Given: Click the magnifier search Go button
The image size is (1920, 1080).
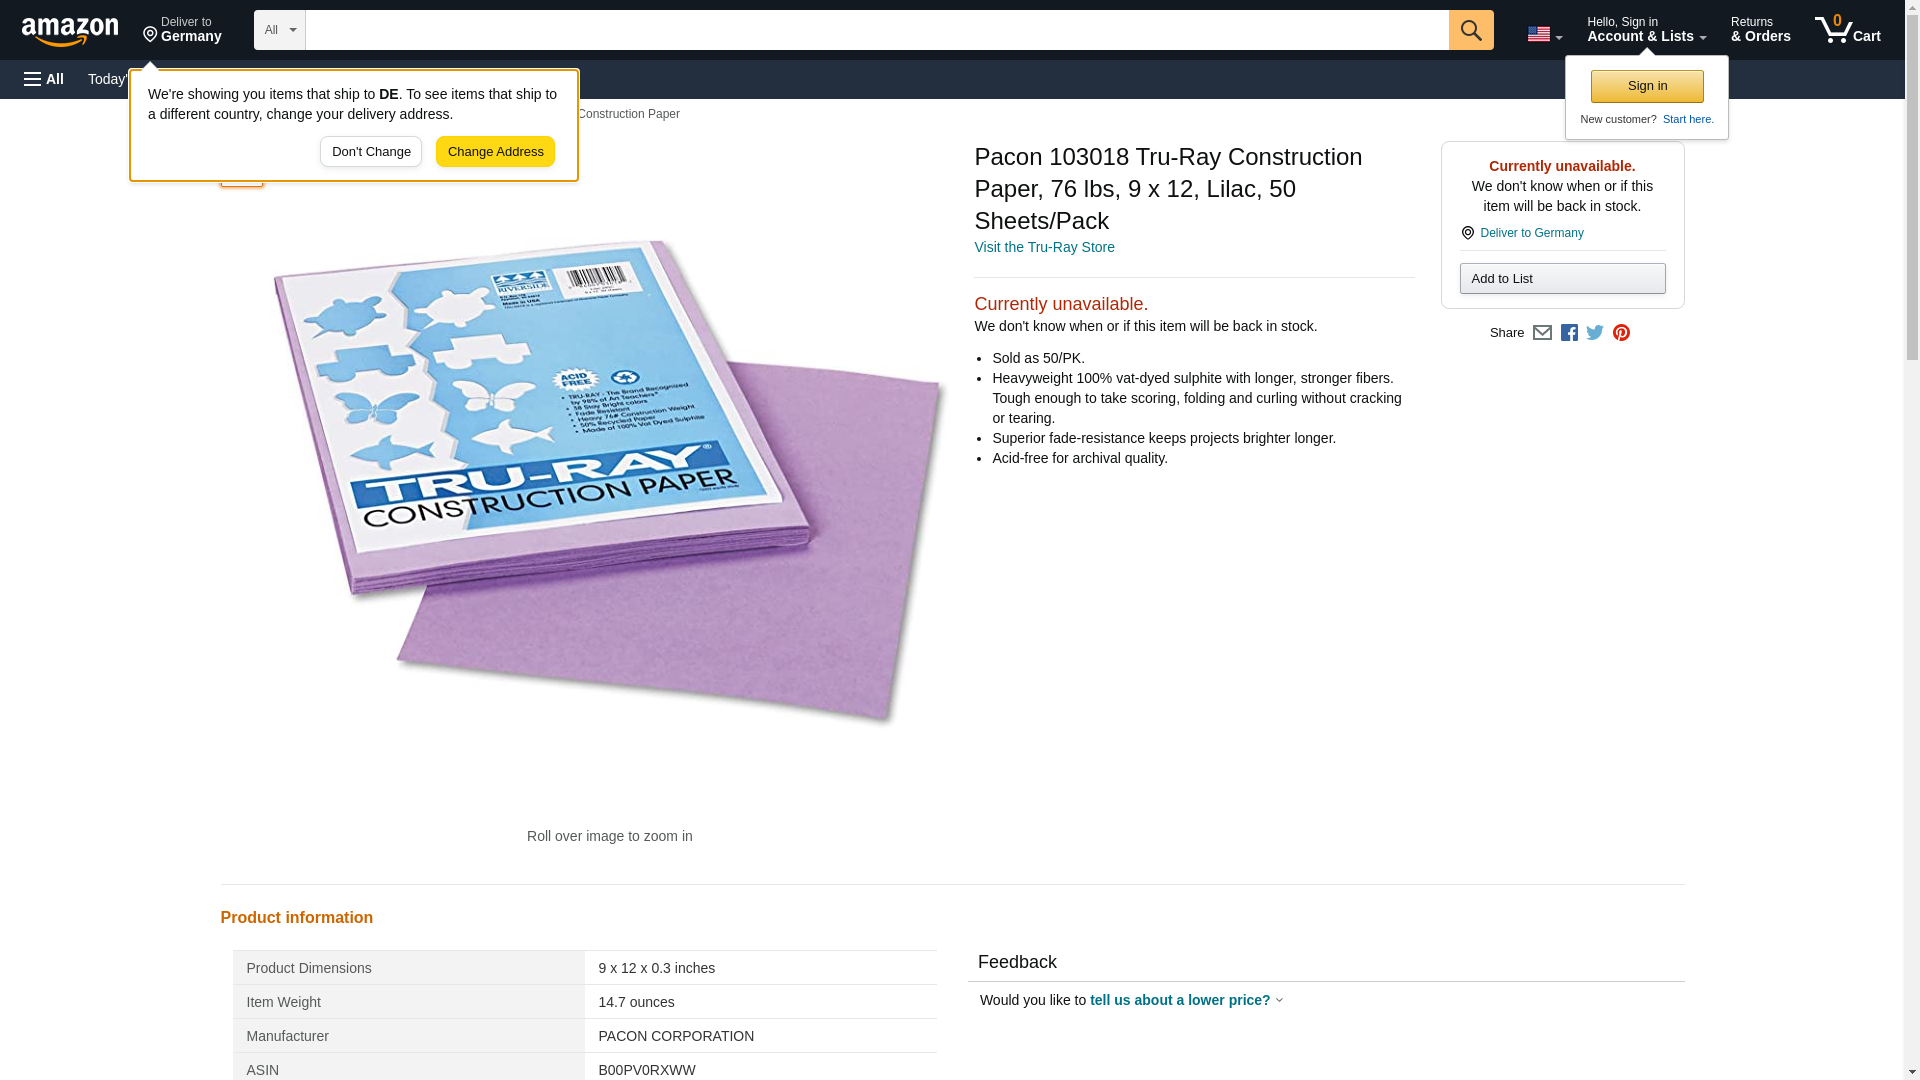Looking at the screenshot, I should (x=1471, y=30).
